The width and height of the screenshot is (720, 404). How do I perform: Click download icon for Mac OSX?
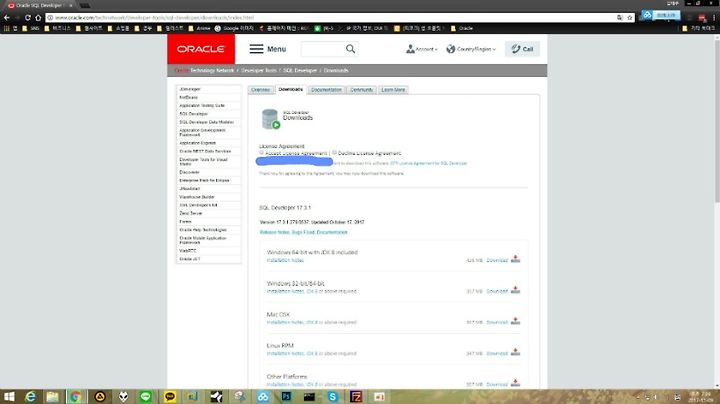(515, 321)
